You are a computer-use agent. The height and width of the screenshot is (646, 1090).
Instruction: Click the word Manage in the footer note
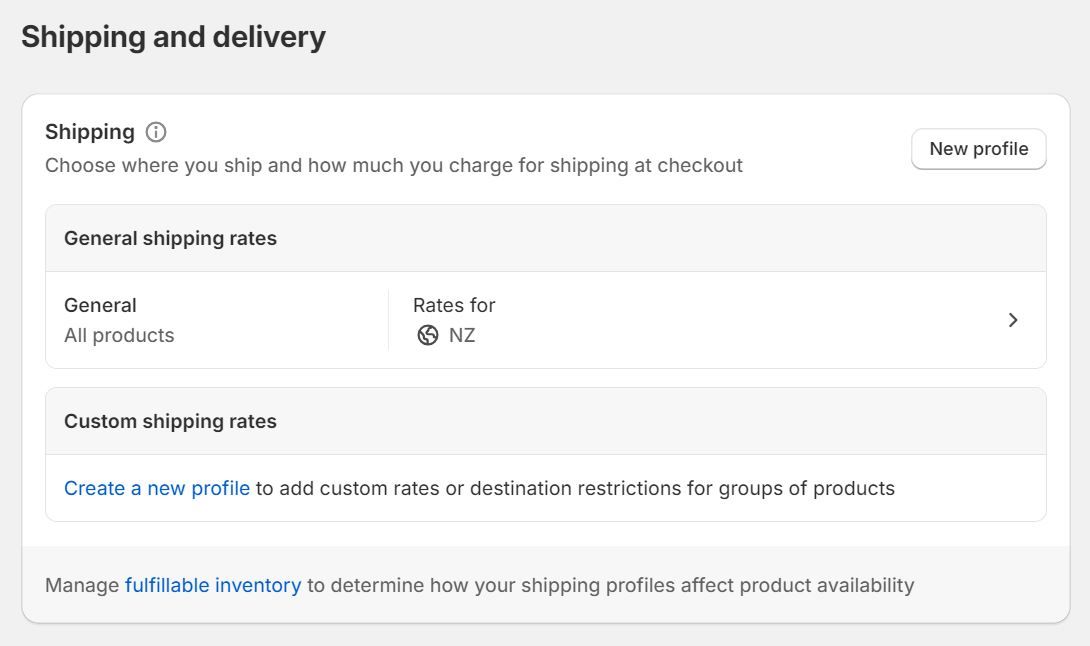pyautogui.click(x=82, y=585)
